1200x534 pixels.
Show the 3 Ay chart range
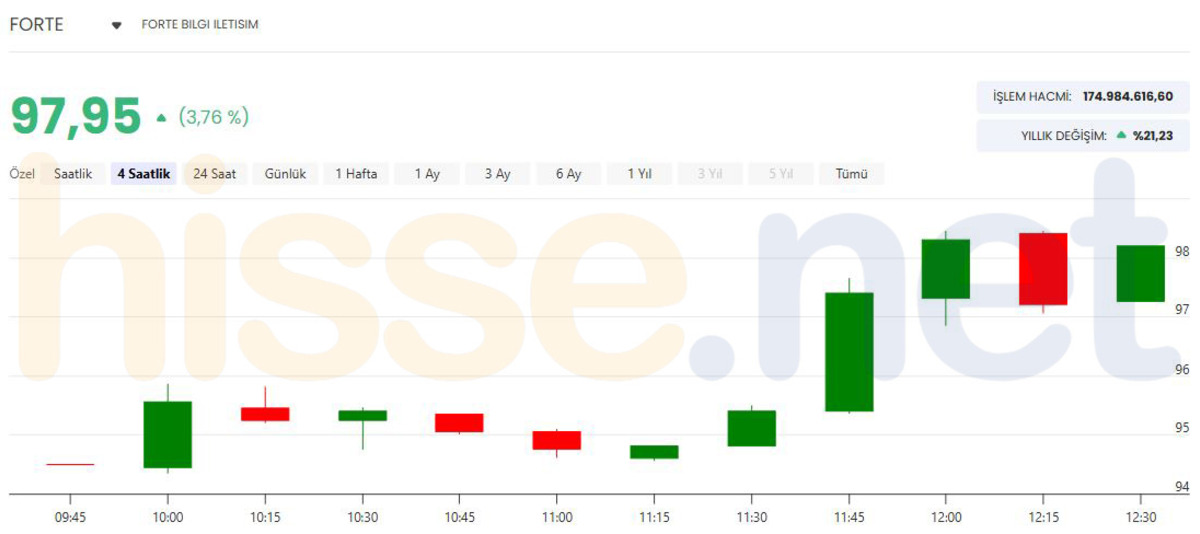point(498,174)
